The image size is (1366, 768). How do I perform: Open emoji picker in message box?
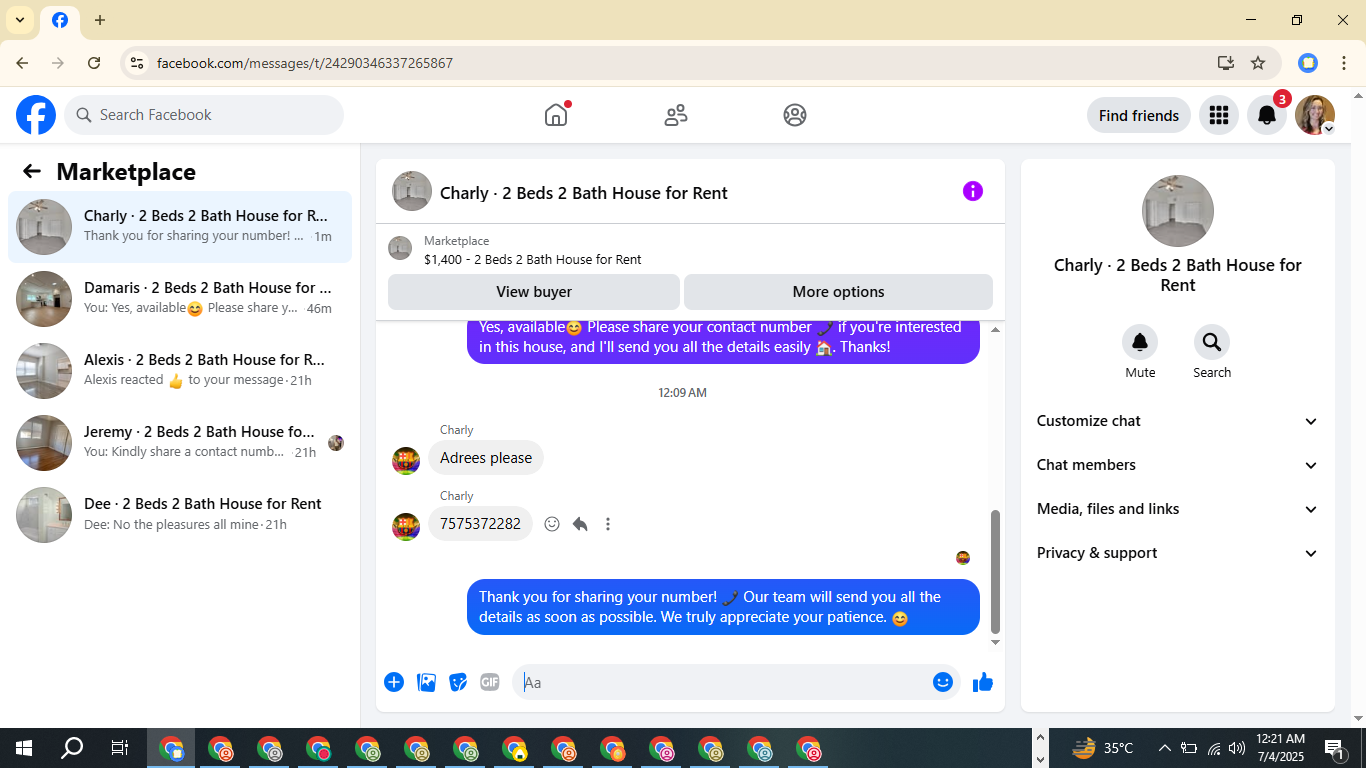pyautogui.click(x=943, y=682)
